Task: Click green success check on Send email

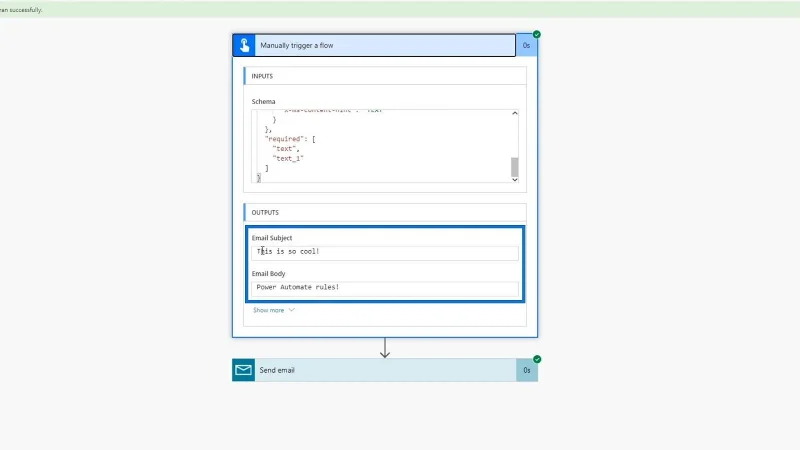Action: (x=537, y=359)
